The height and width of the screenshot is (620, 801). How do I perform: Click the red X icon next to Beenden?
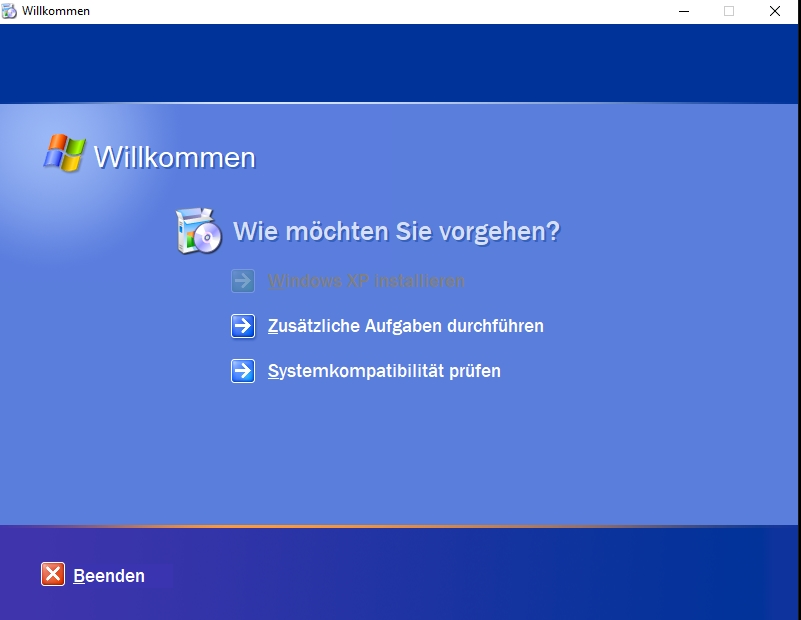[x=53, y=575]
